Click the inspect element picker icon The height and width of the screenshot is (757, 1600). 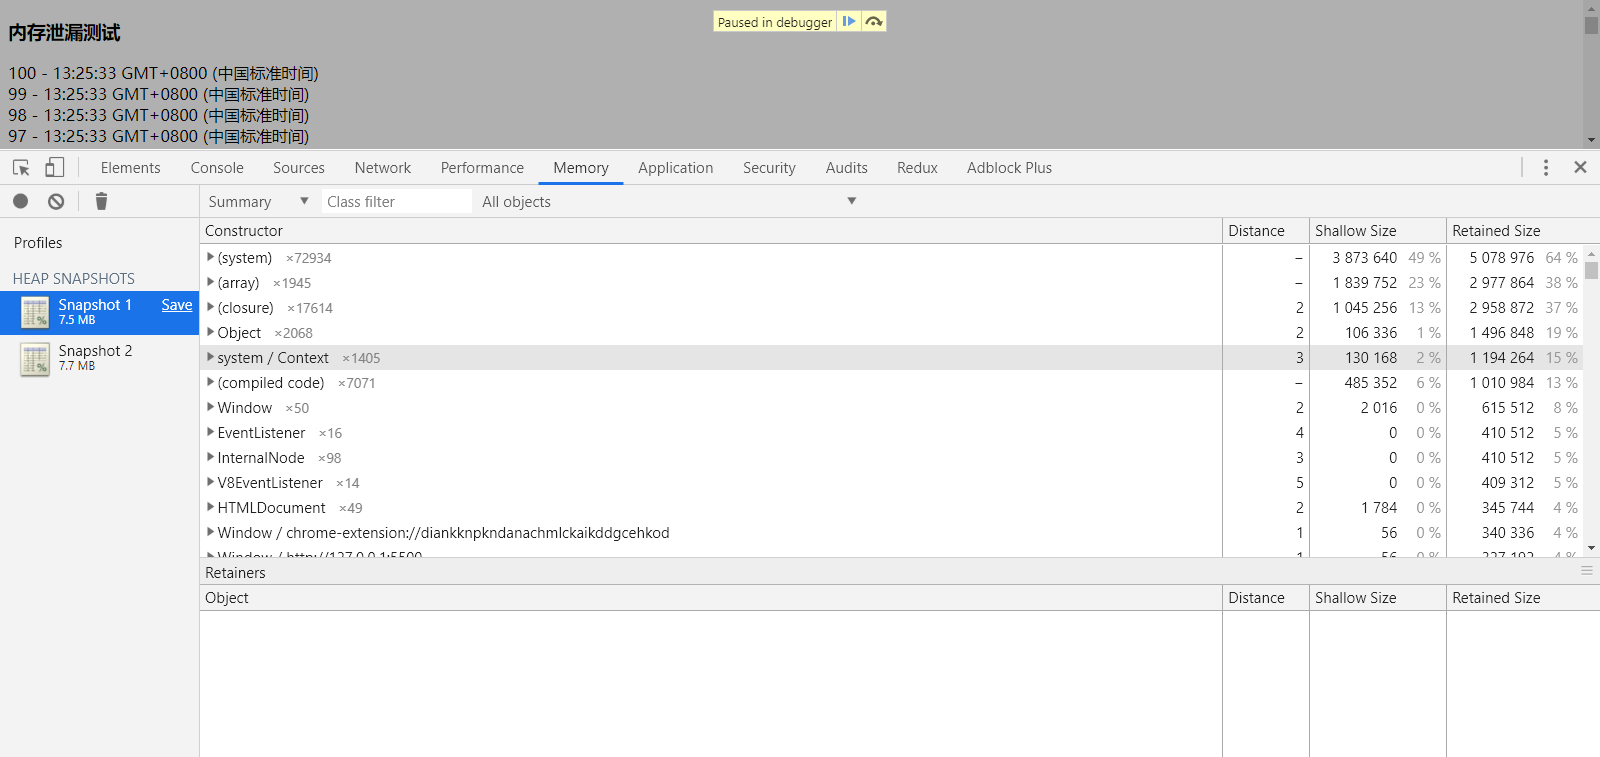(21, 168)
